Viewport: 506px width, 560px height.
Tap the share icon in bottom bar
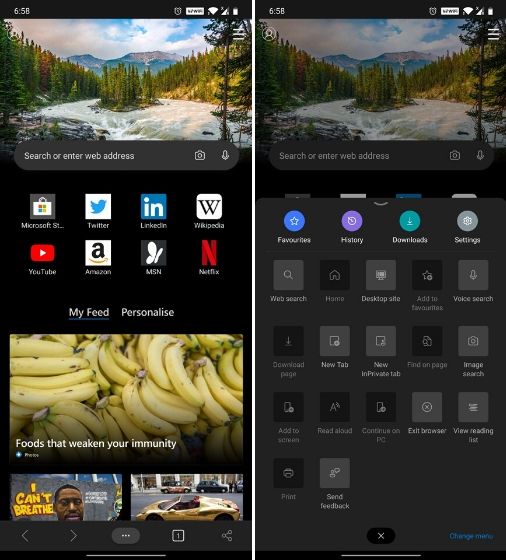227,536
